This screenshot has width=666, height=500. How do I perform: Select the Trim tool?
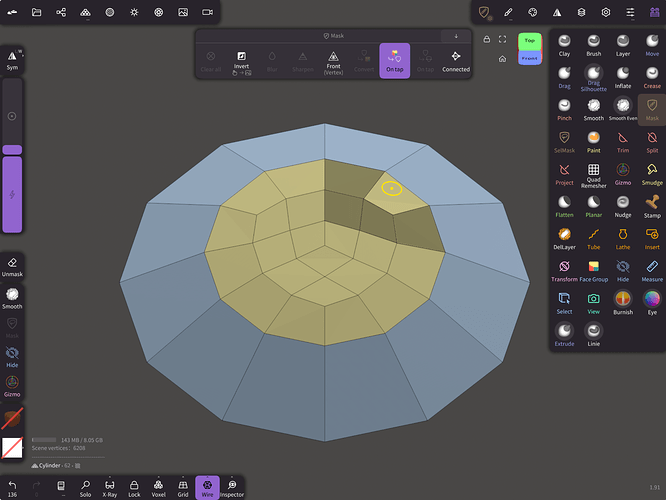[623, 142]
